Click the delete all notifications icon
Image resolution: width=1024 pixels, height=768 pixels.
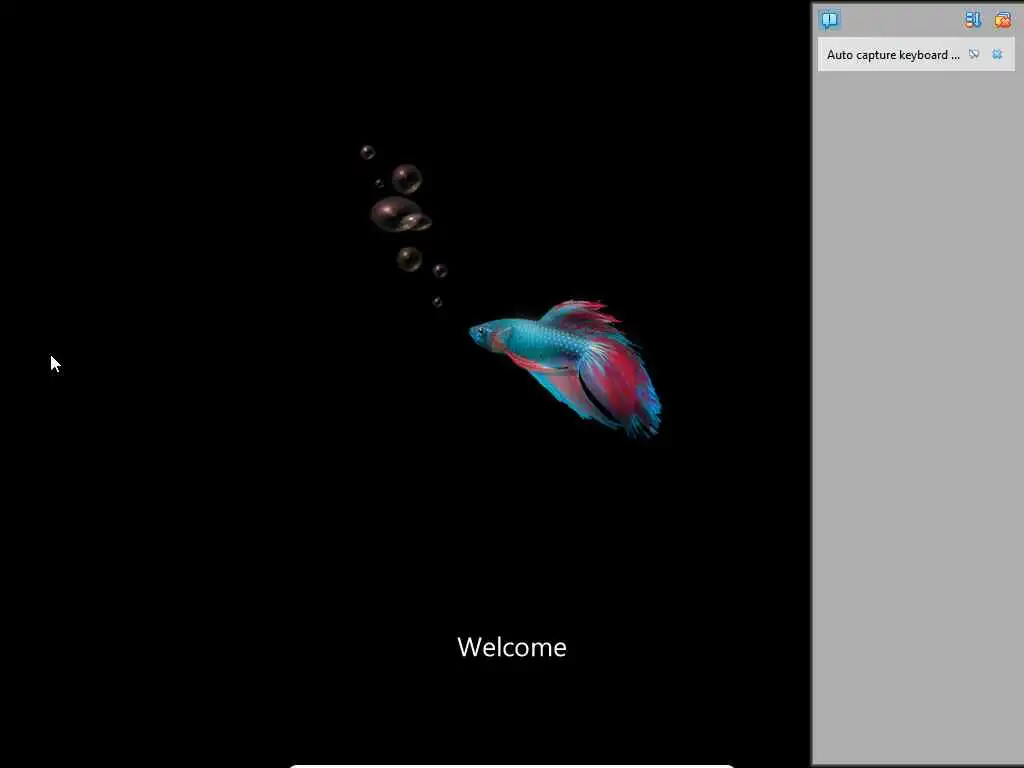coord(1002,20)
